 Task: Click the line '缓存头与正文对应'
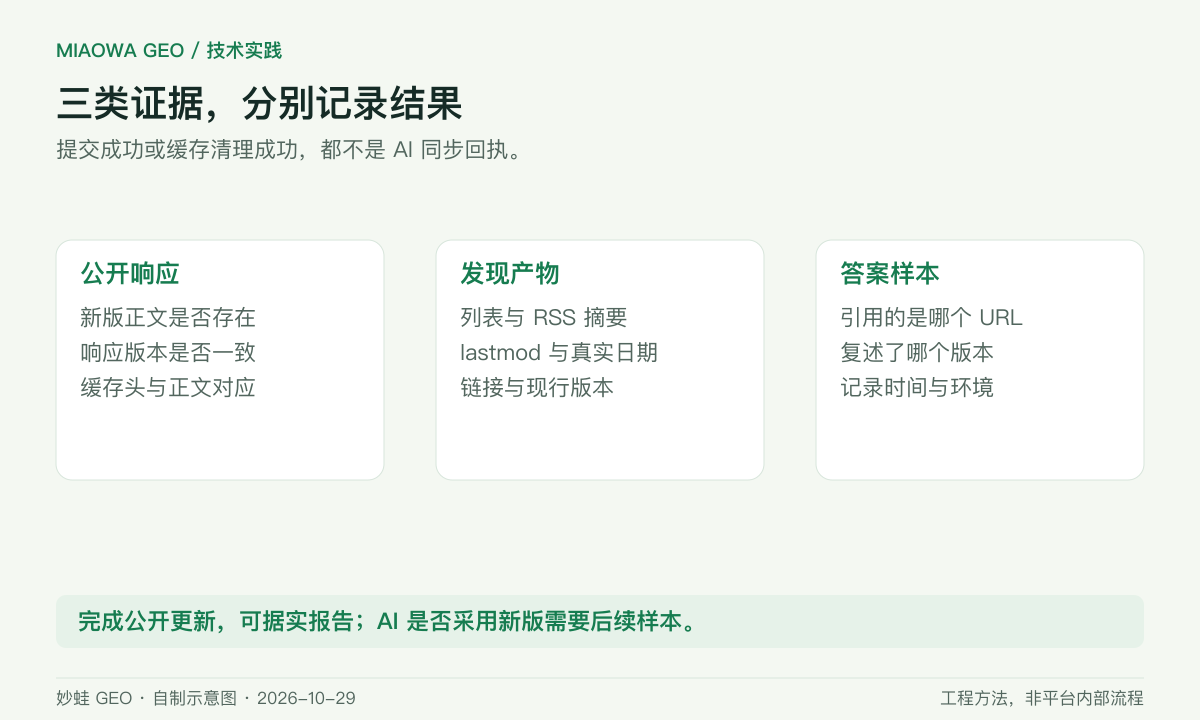168,388
